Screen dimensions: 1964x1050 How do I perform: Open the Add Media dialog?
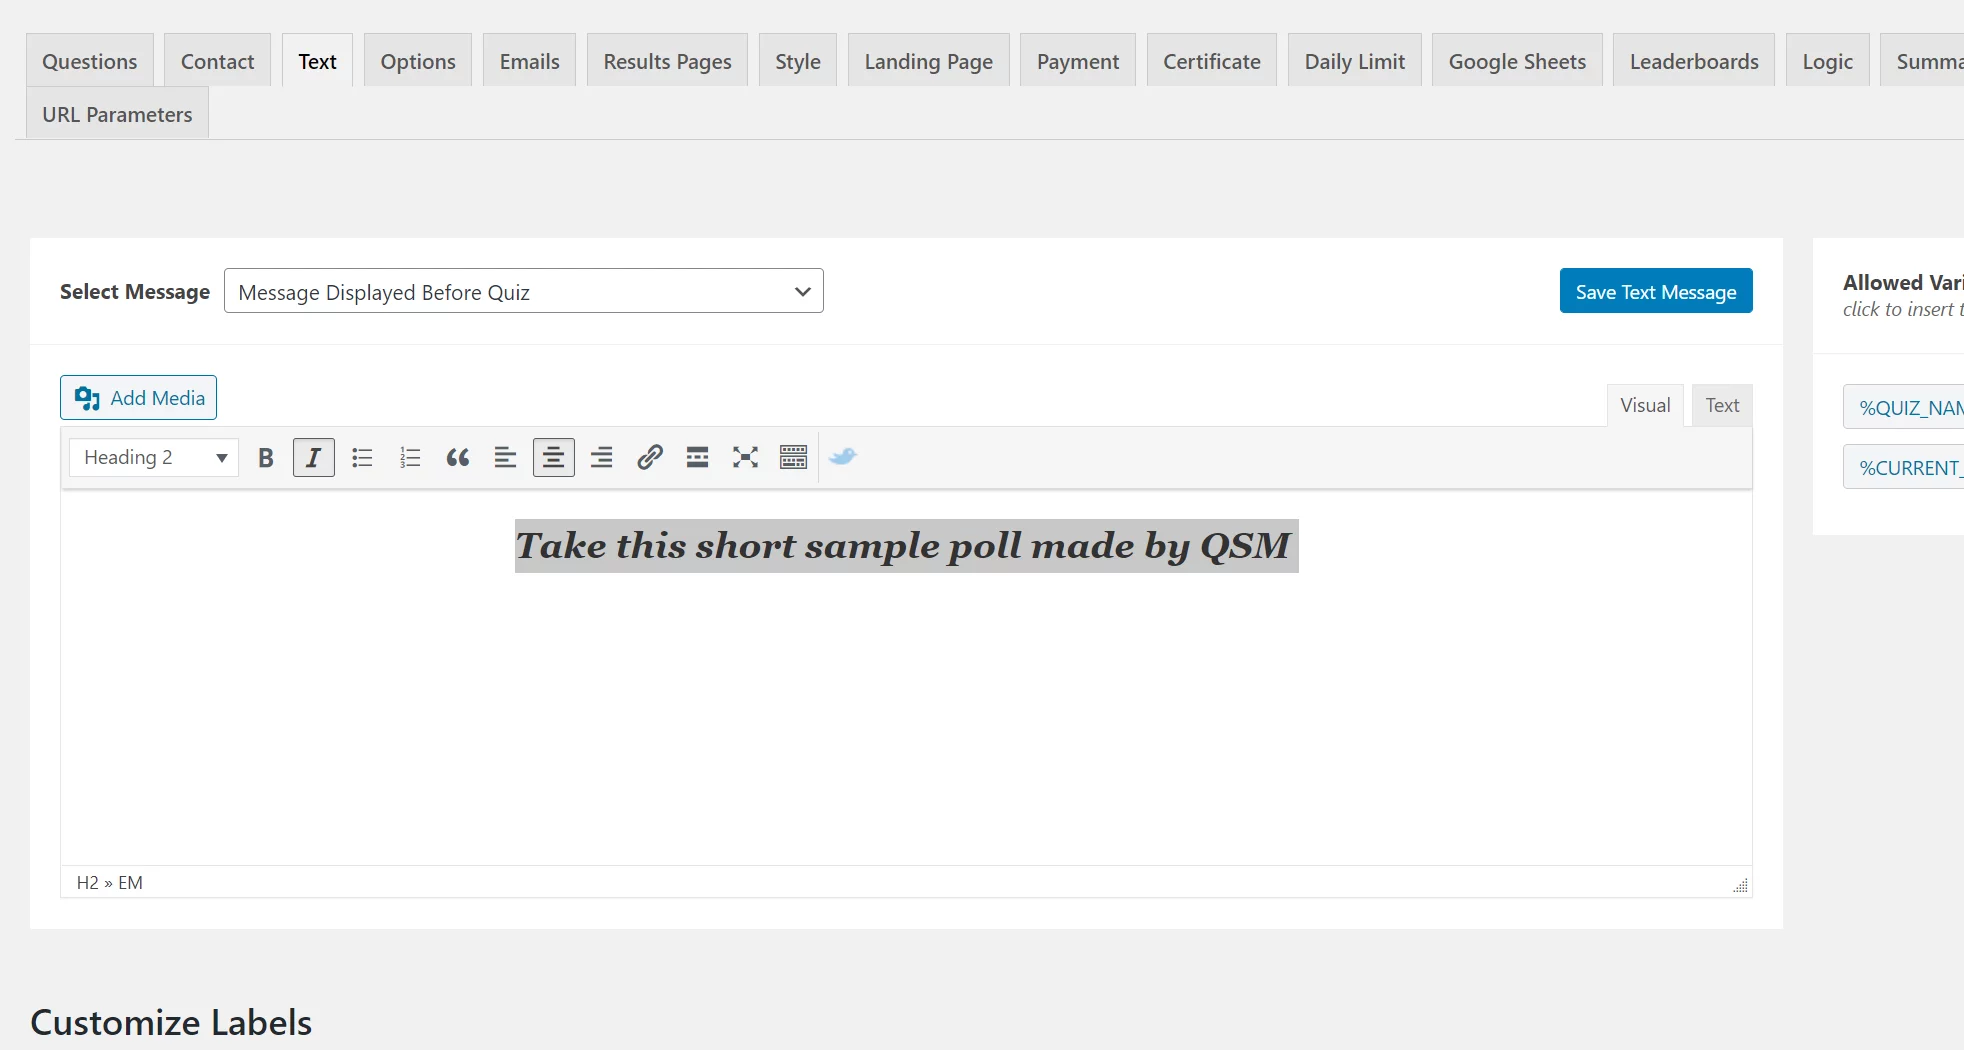[x=138, y=397]
